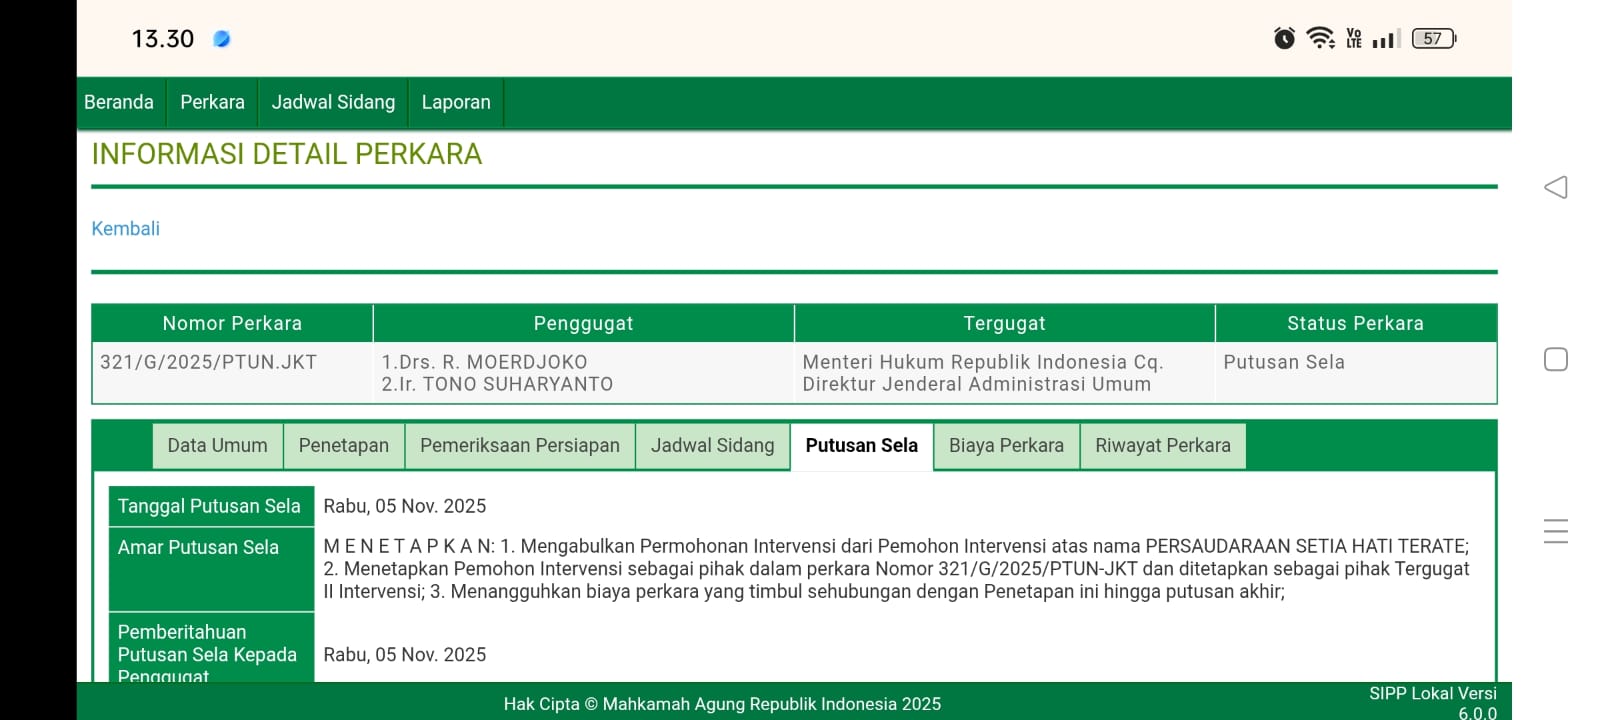Switch to the Data Umum tab
This screenshot has height=720, width=1600.
[x=217, y=446]
